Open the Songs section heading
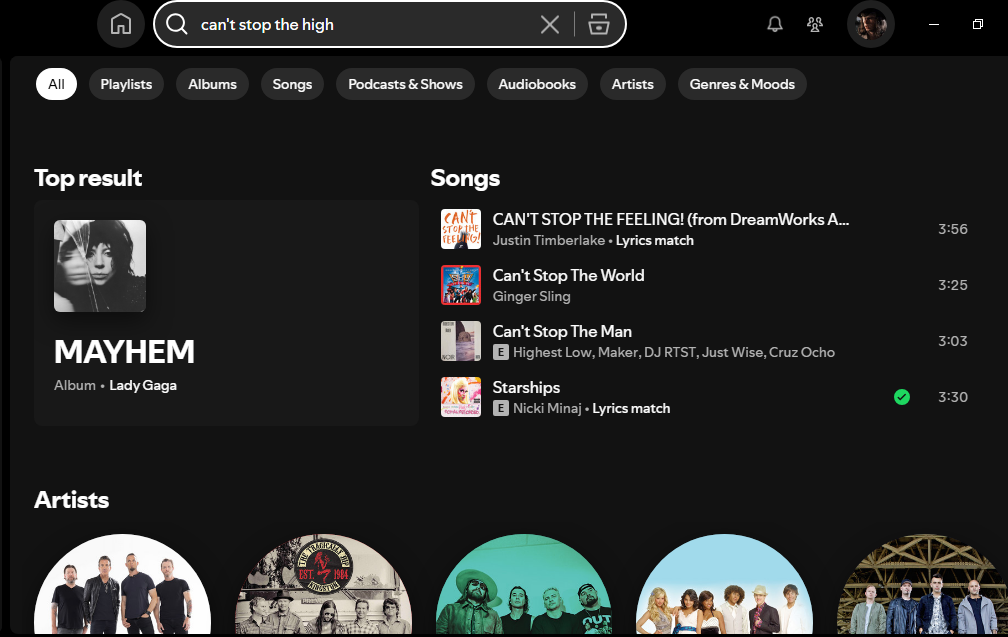The width and height of the screenshot is (1008, 637). coord(465,178)
